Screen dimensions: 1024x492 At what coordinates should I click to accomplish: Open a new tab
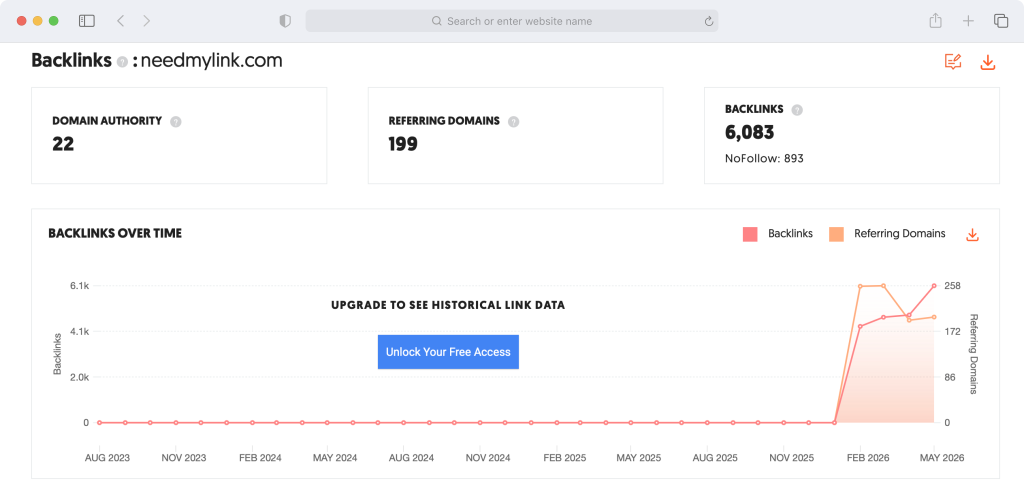968,21
